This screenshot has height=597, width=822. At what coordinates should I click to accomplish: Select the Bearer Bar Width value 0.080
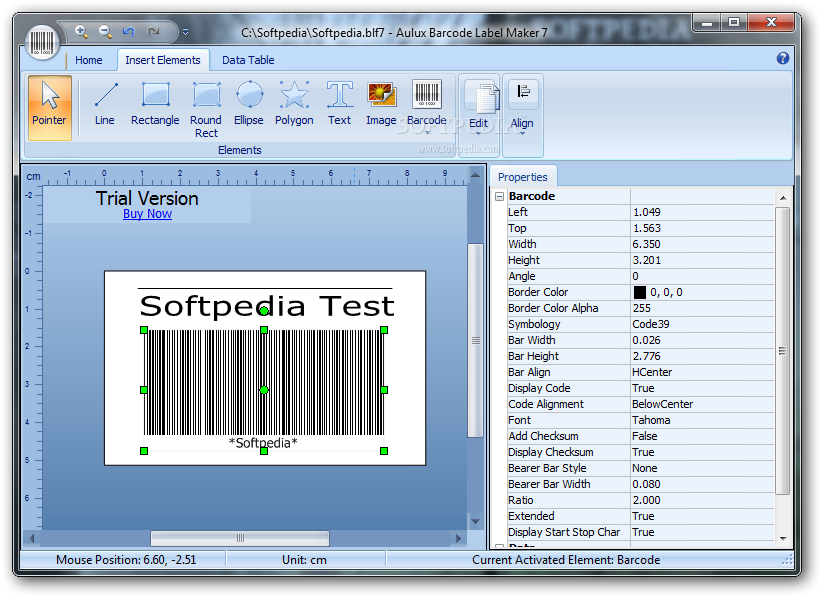click(702, 484)
